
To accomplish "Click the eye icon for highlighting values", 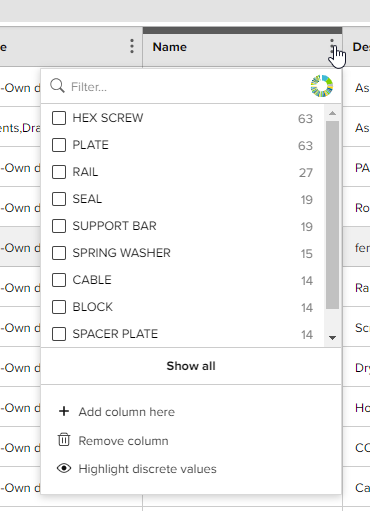I will pos(64,468).
